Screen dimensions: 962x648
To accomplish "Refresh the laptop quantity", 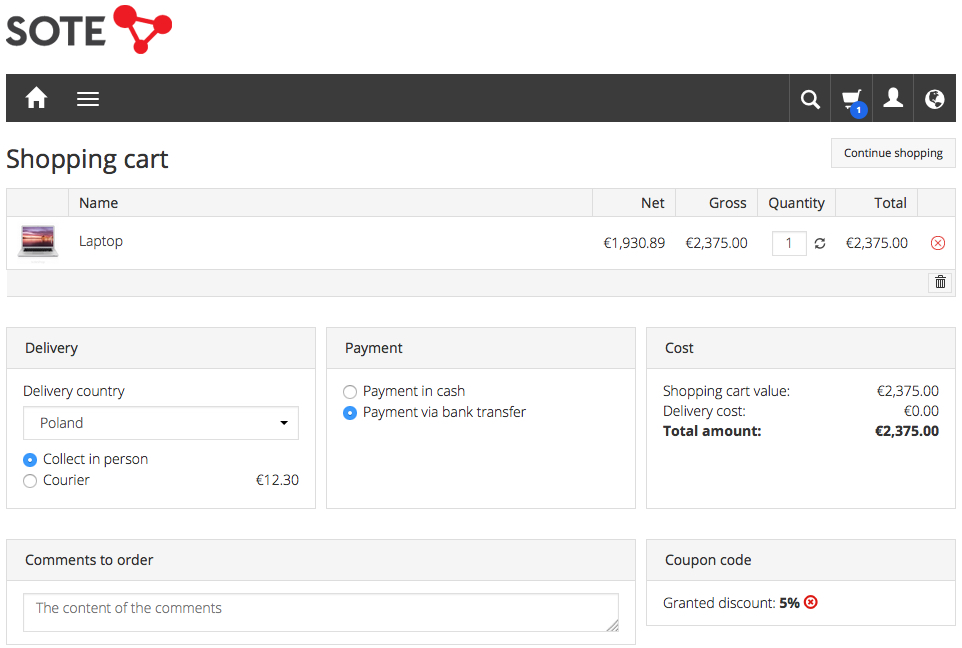I will point(820,243).
